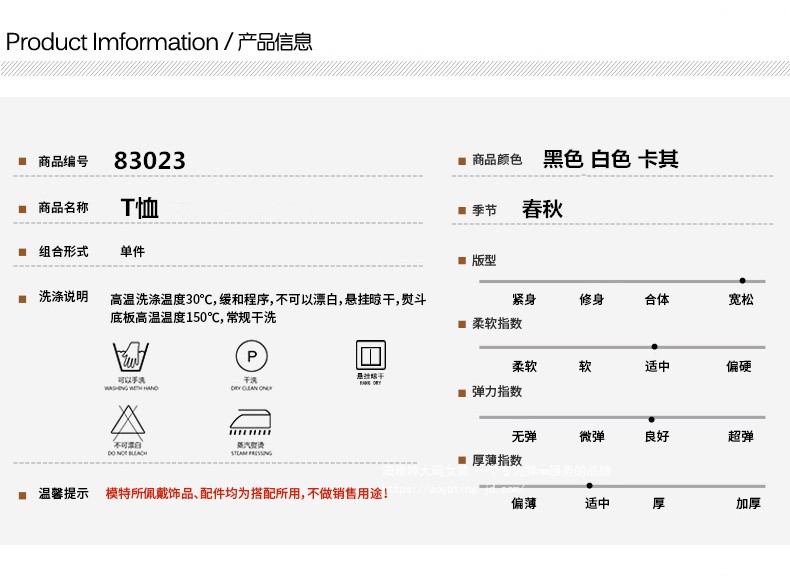
Task: Click the brown bullet beside 温馨提示
Action: tap(22, 495)
